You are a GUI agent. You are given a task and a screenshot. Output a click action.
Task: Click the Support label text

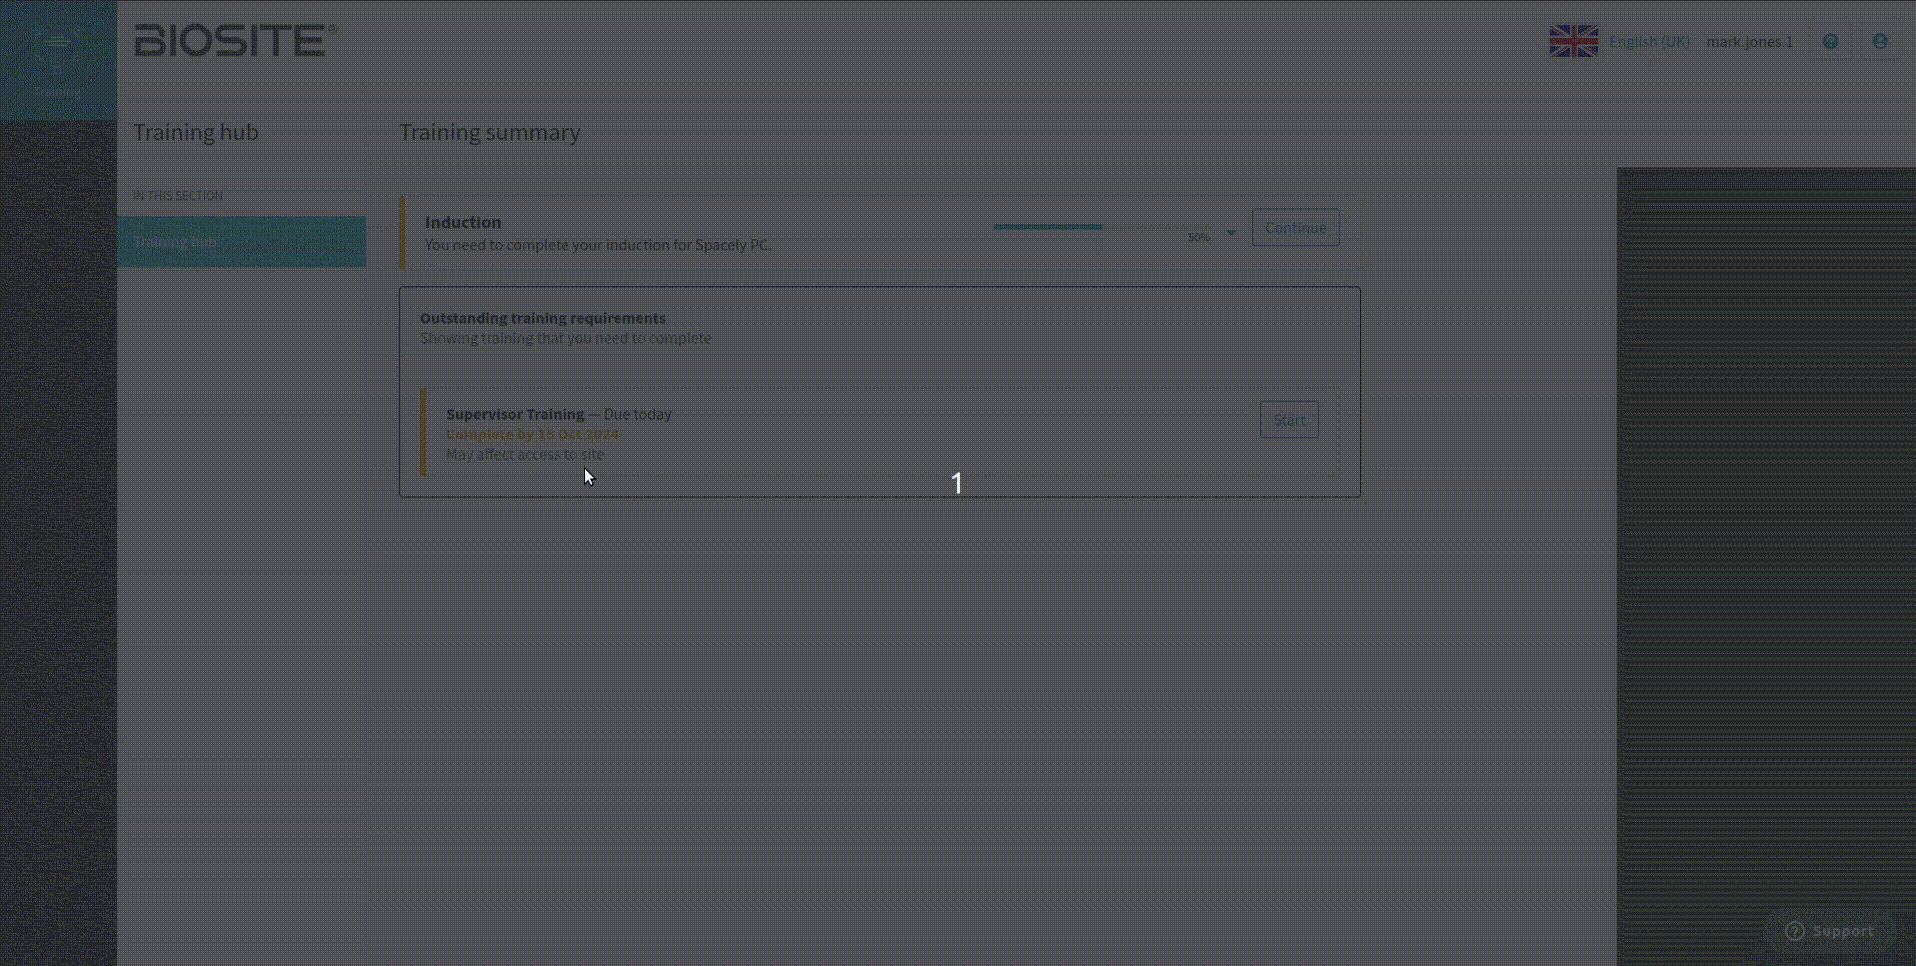coord(1843,931)
